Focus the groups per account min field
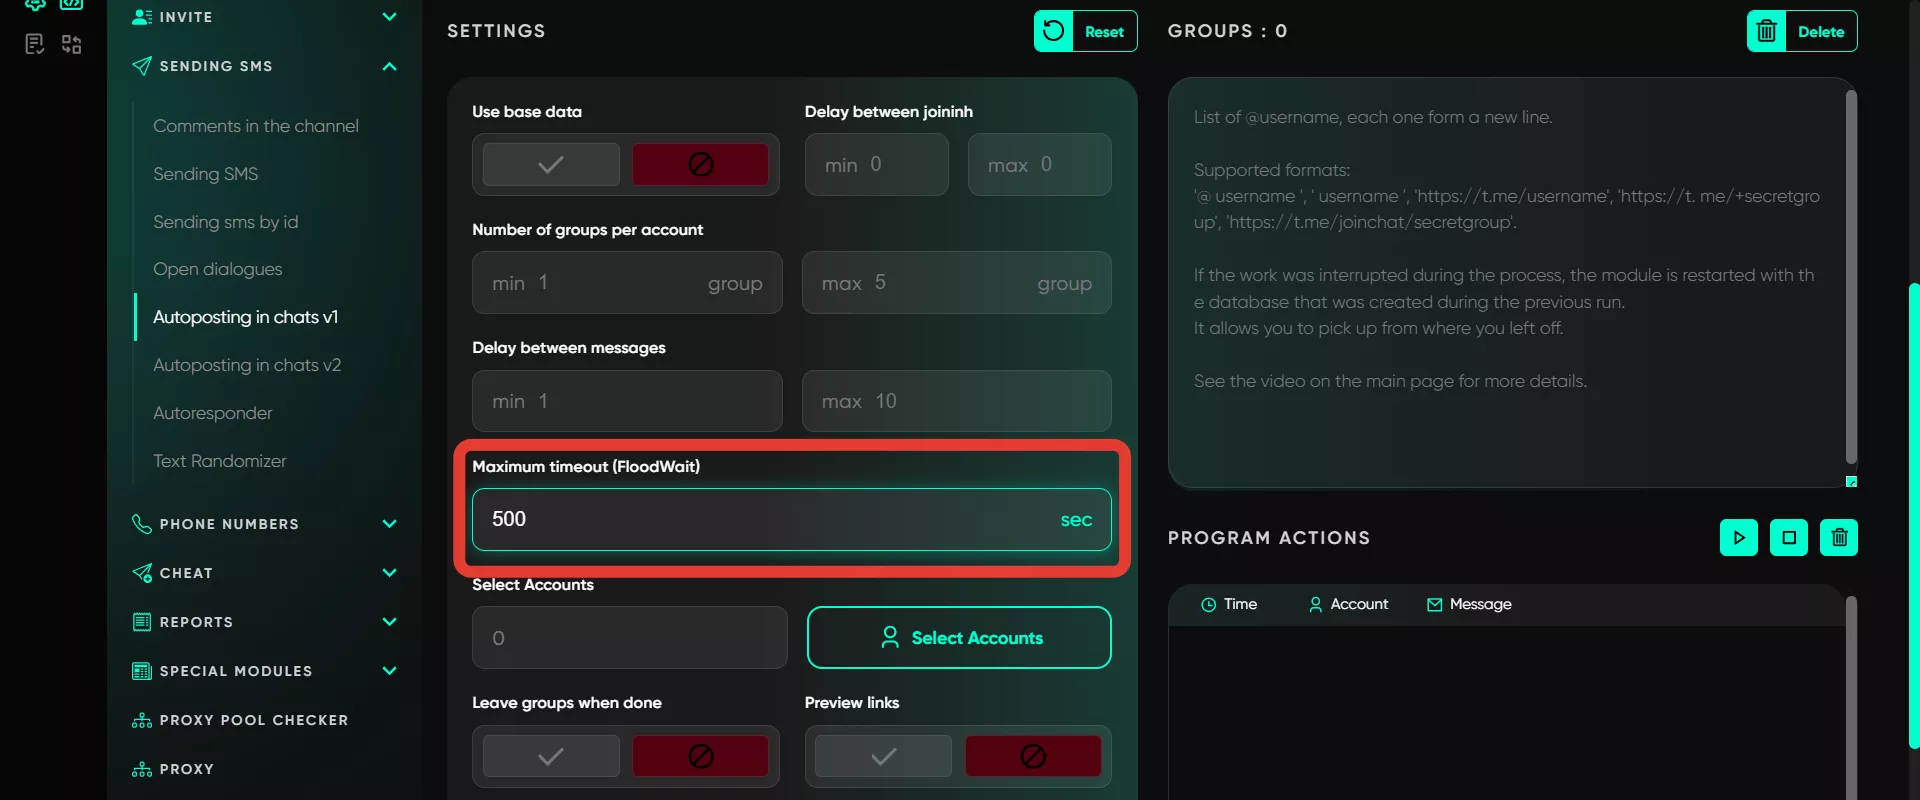The height and width of the screenshot is (800, 1920). click(x=627, y=283)
